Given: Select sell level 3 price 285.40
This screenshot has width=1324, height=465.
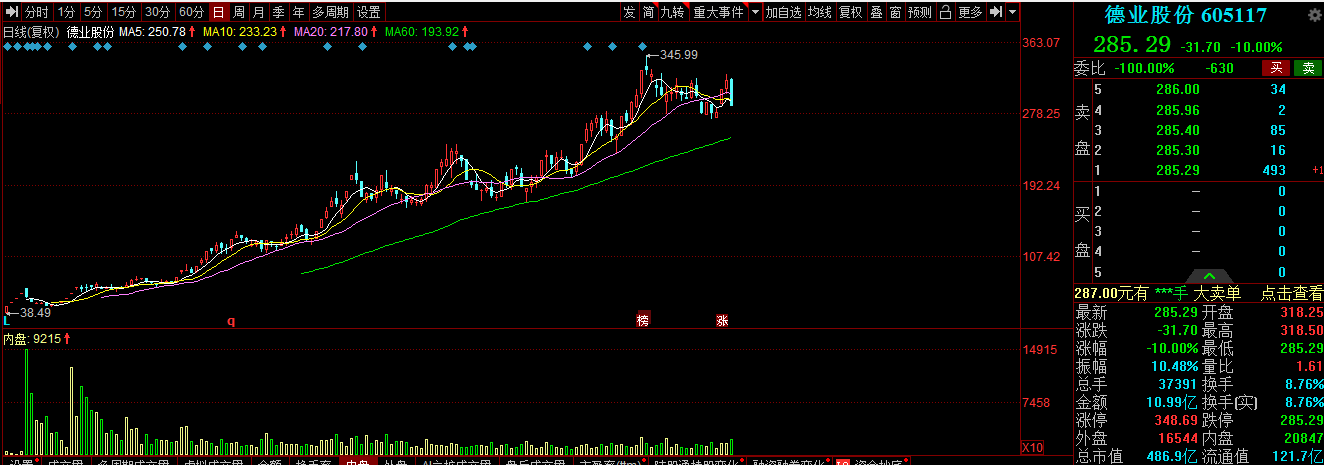Looking at the screenshot, I should [1177, 130].
